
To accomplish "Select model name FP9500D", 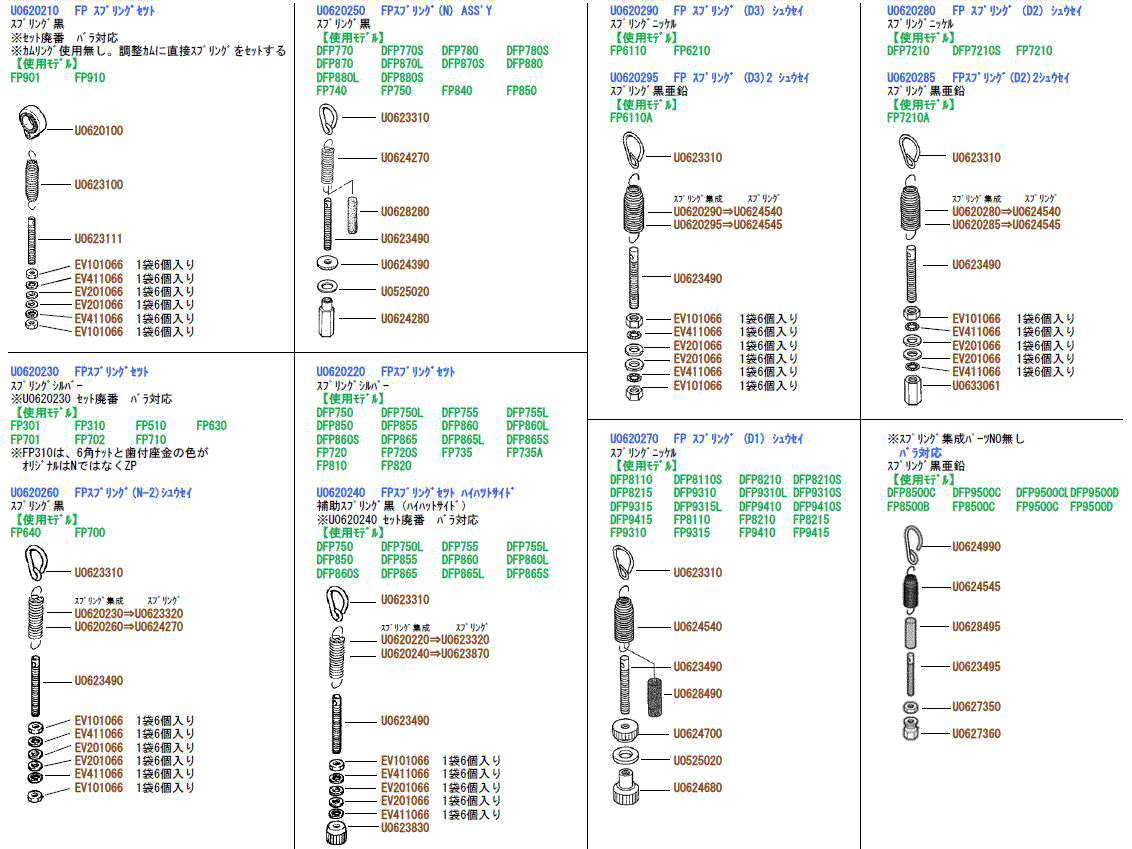I will (1092, 508).
